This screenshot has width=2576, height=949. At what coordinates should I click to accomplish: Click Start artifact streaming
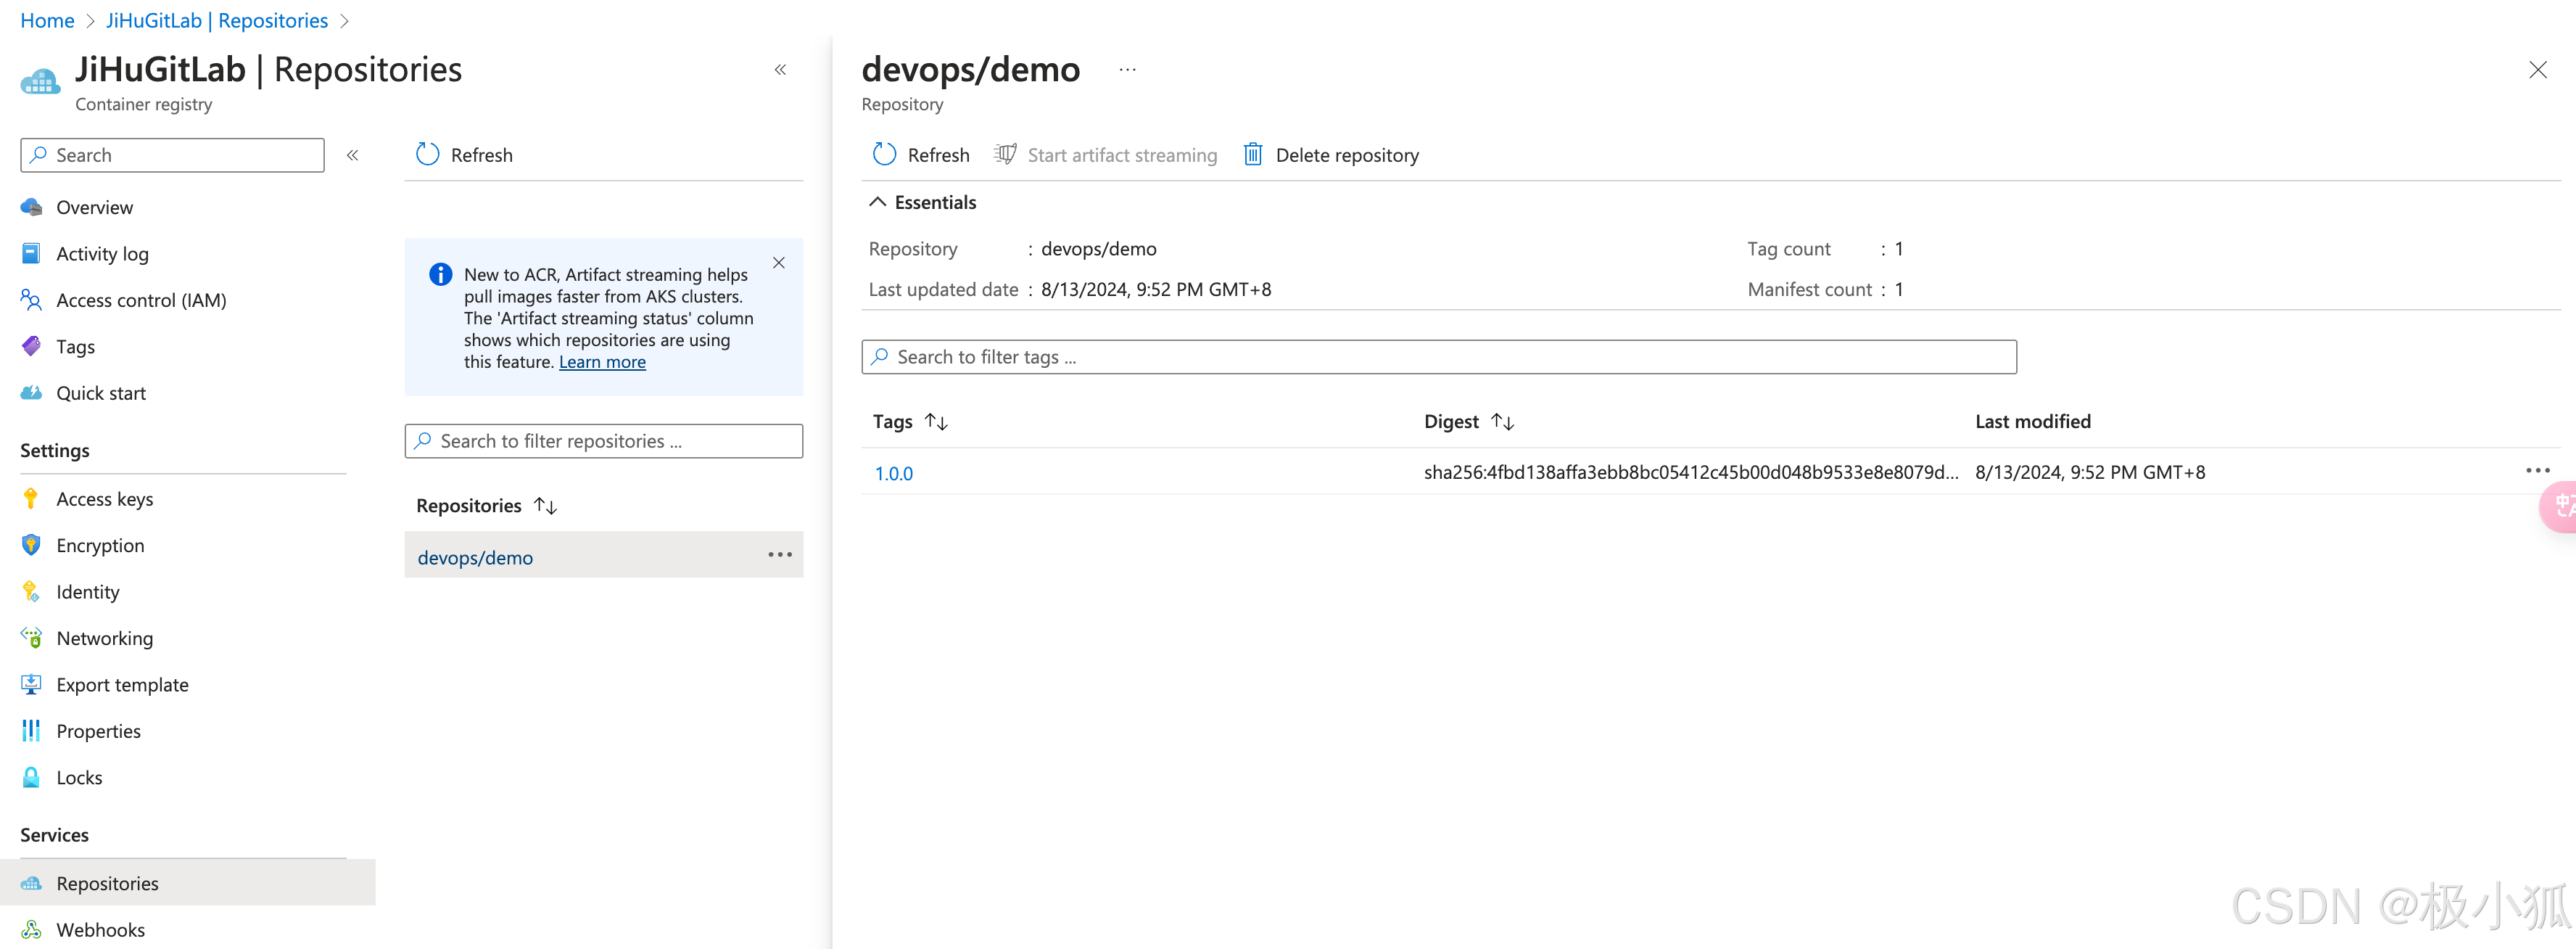click(x=1106, y=155)
